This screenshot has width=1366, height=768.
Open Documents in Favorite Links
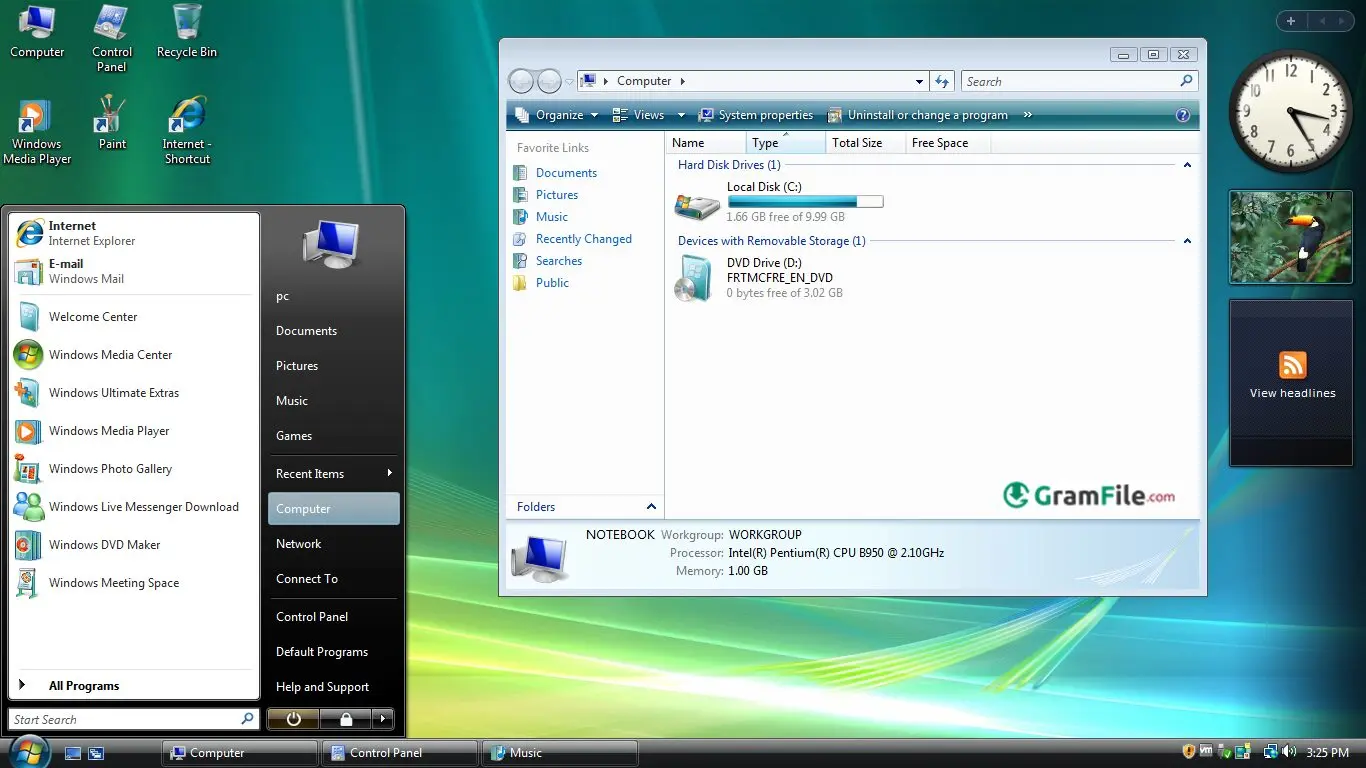(566, 173)
